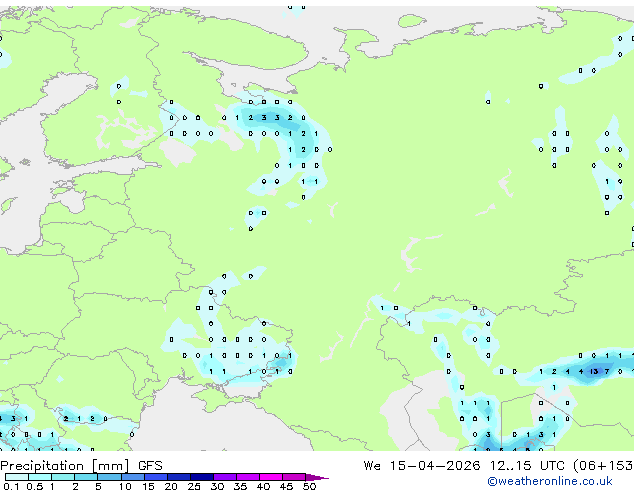Click the '10' legend label
The height and width of the screenshot is (490, 634).
(125, 486)
